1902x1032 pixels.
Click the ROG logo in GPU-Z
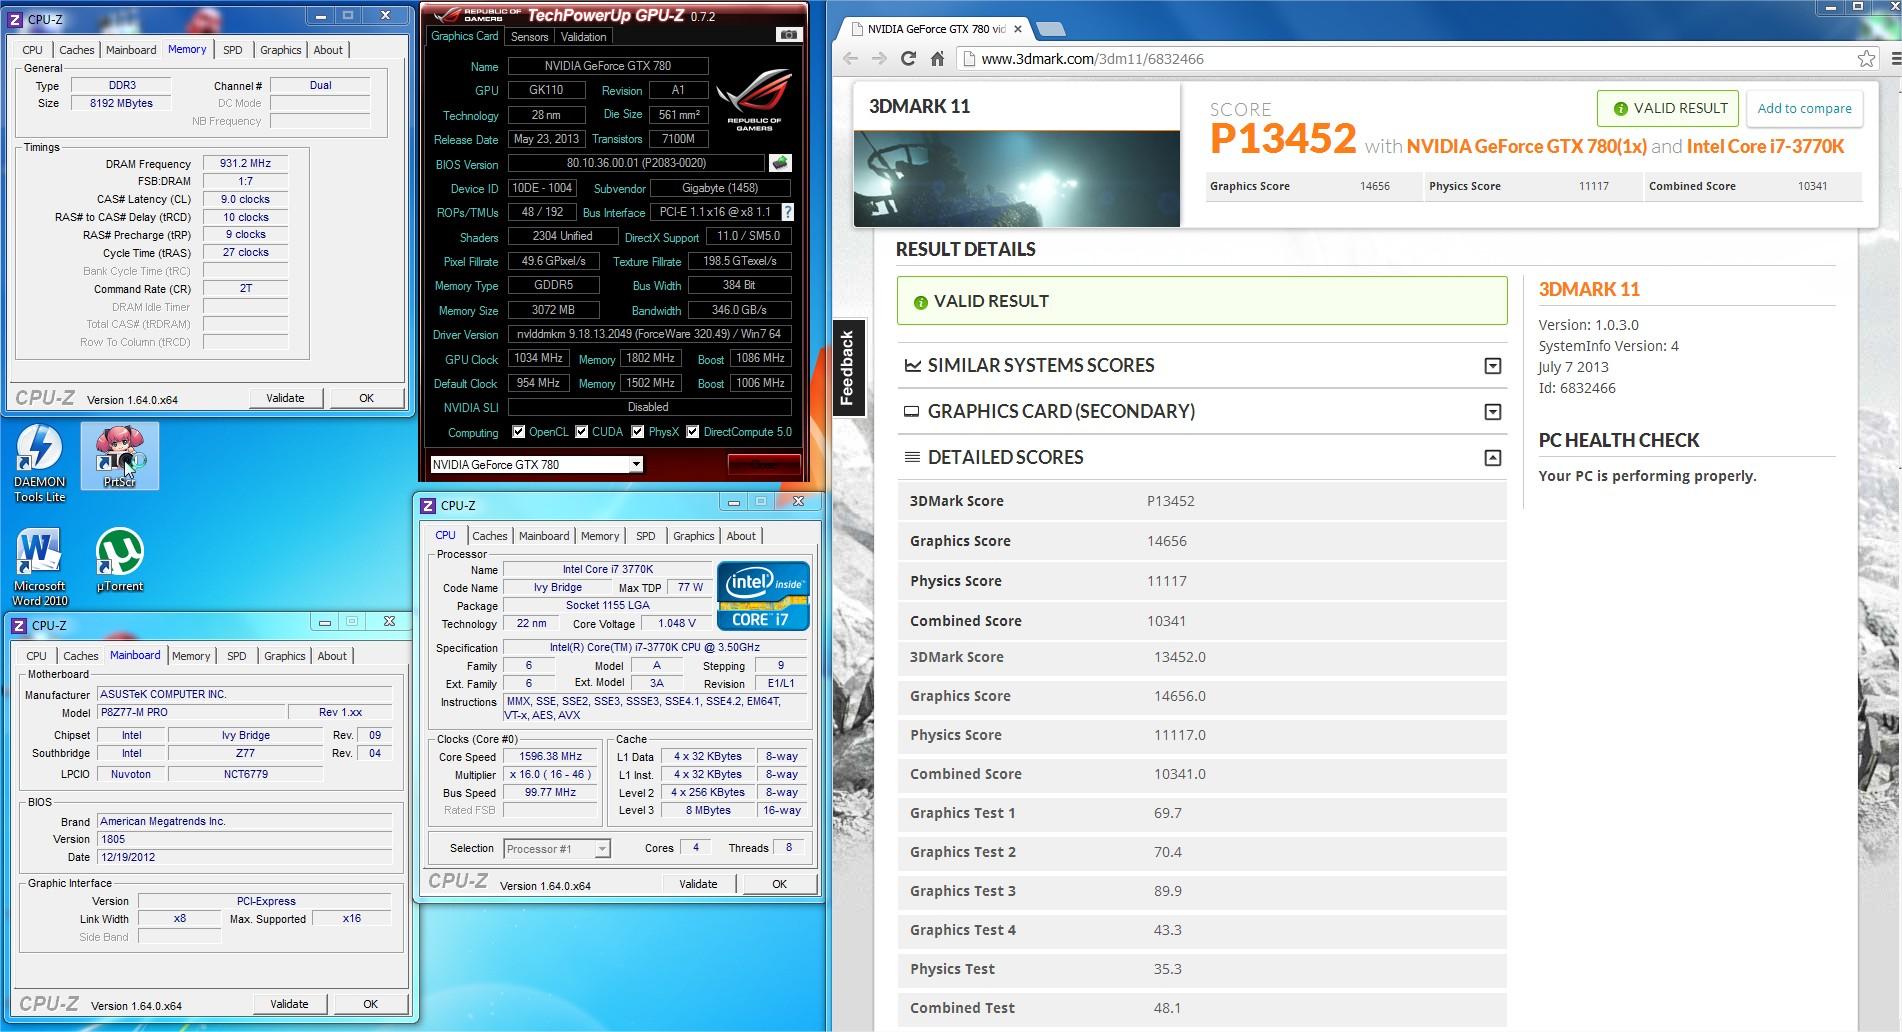point(754,99)
